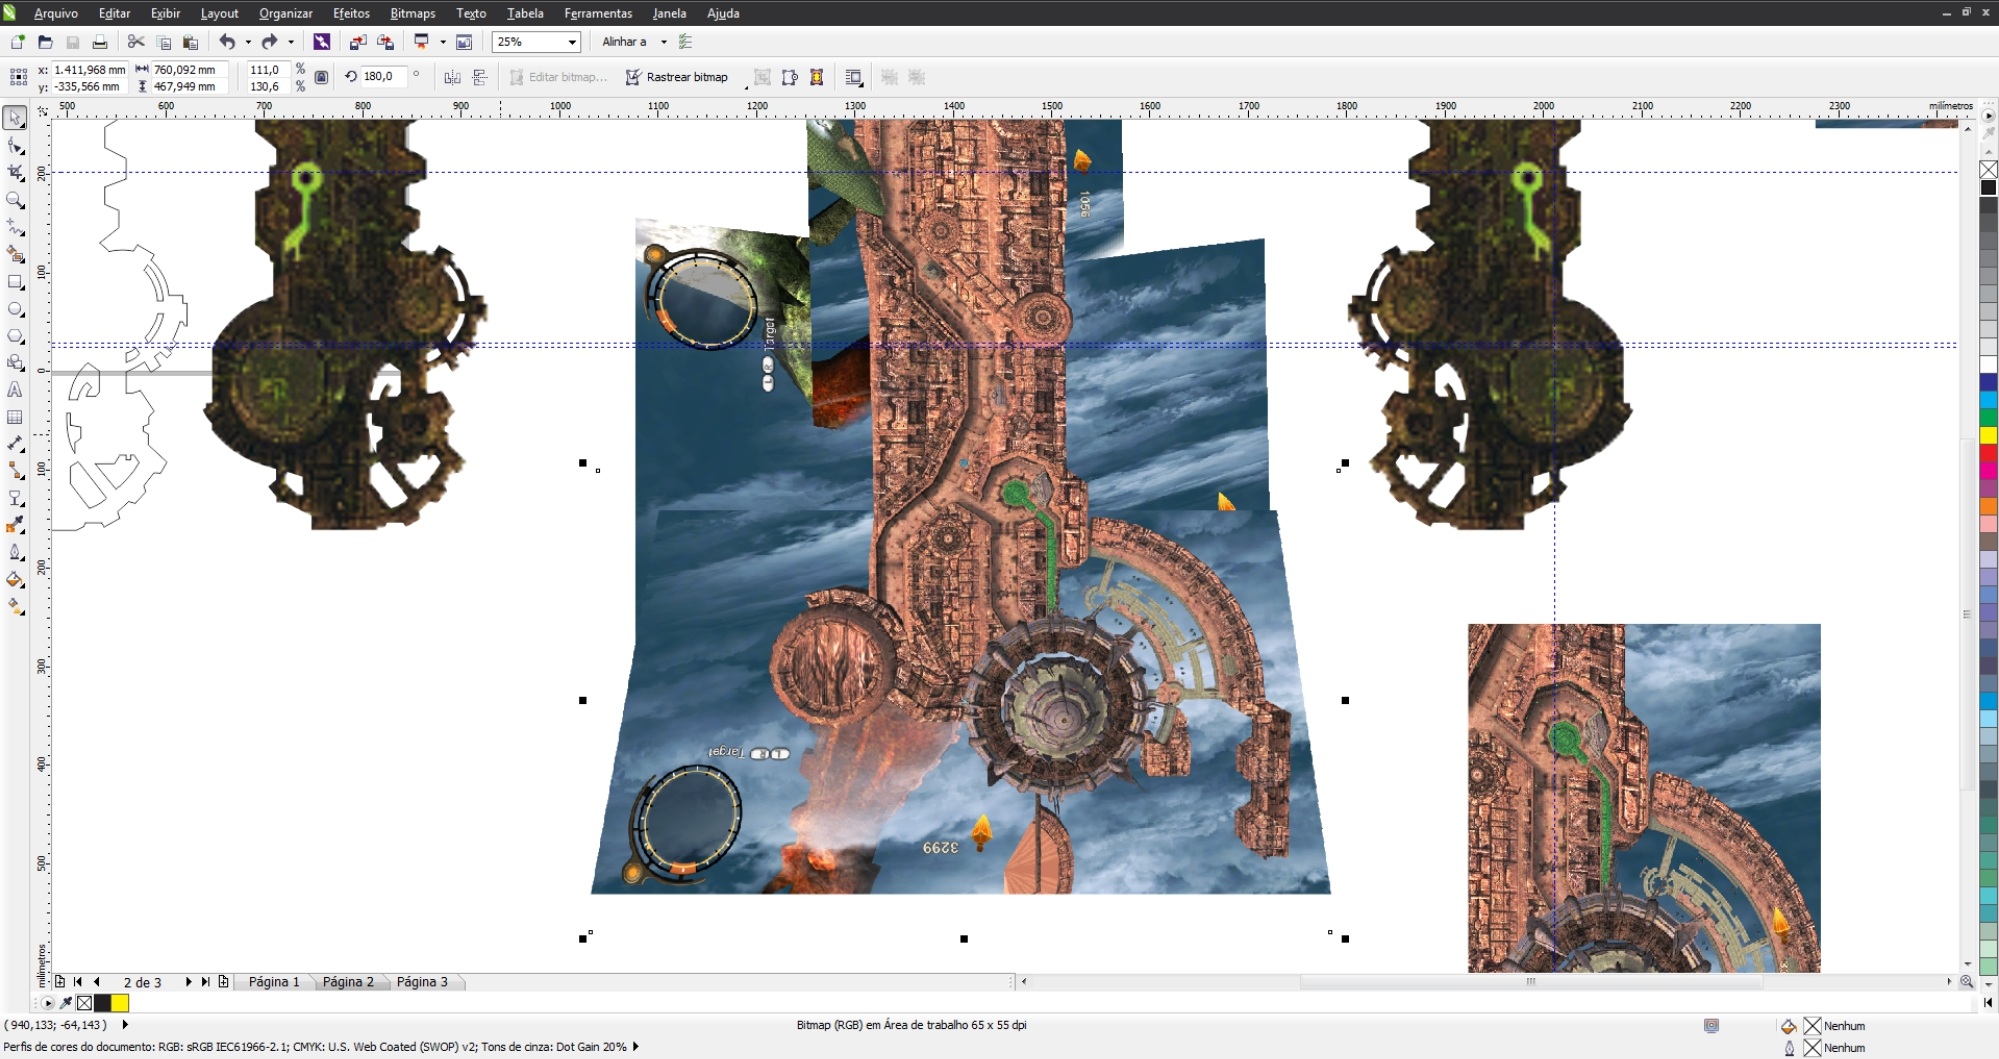Click the no-color X swatch in document palette

click(85, 1003)
